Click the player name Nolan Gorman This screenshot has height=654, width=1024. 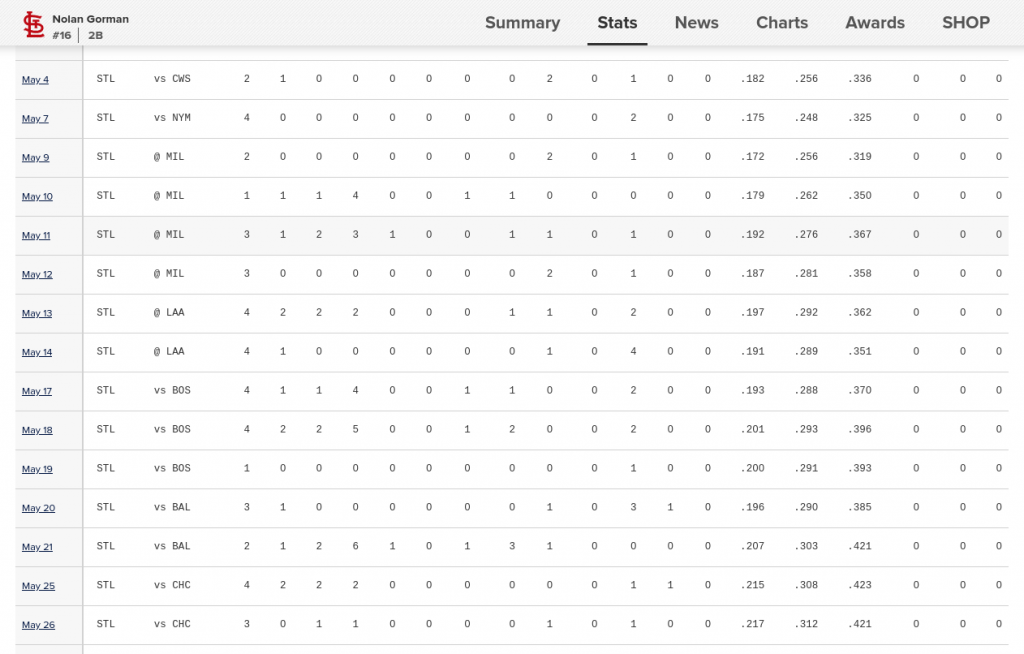point(90,17)
